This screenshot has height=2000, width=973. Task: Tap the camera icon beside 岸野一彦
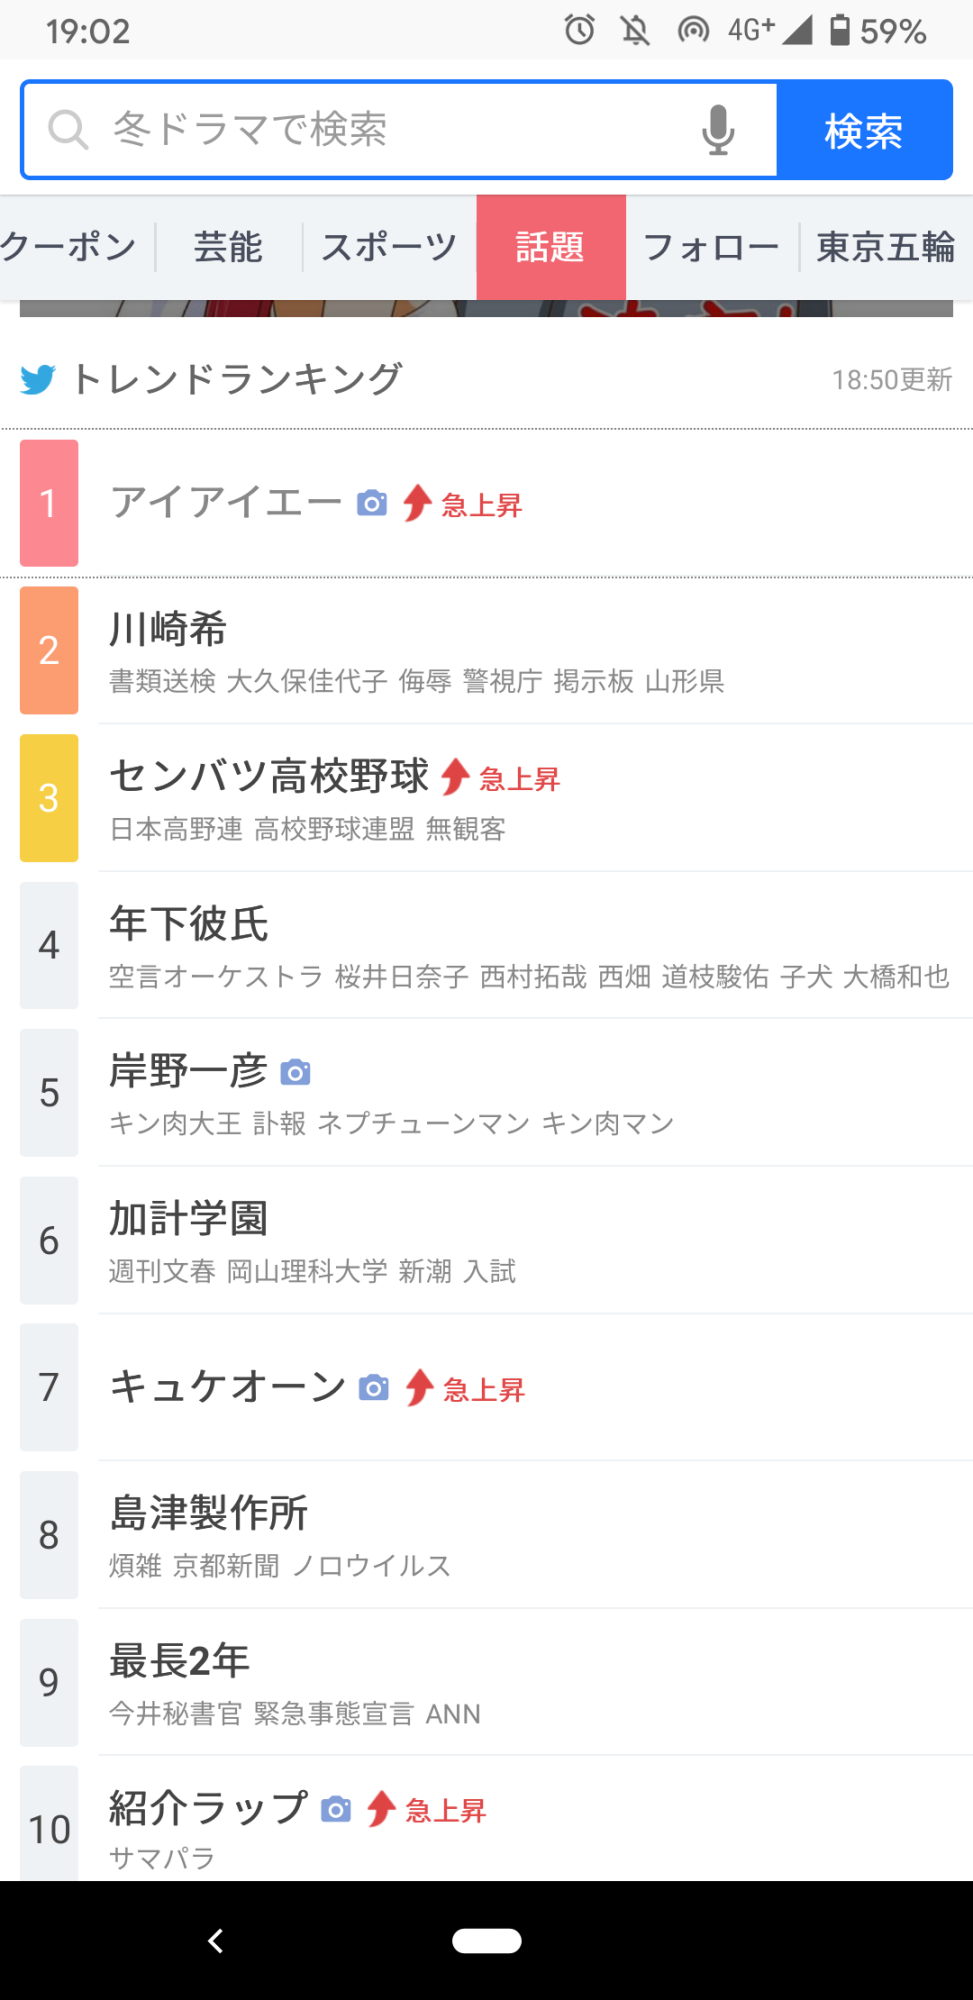(x=295, y=1072)
